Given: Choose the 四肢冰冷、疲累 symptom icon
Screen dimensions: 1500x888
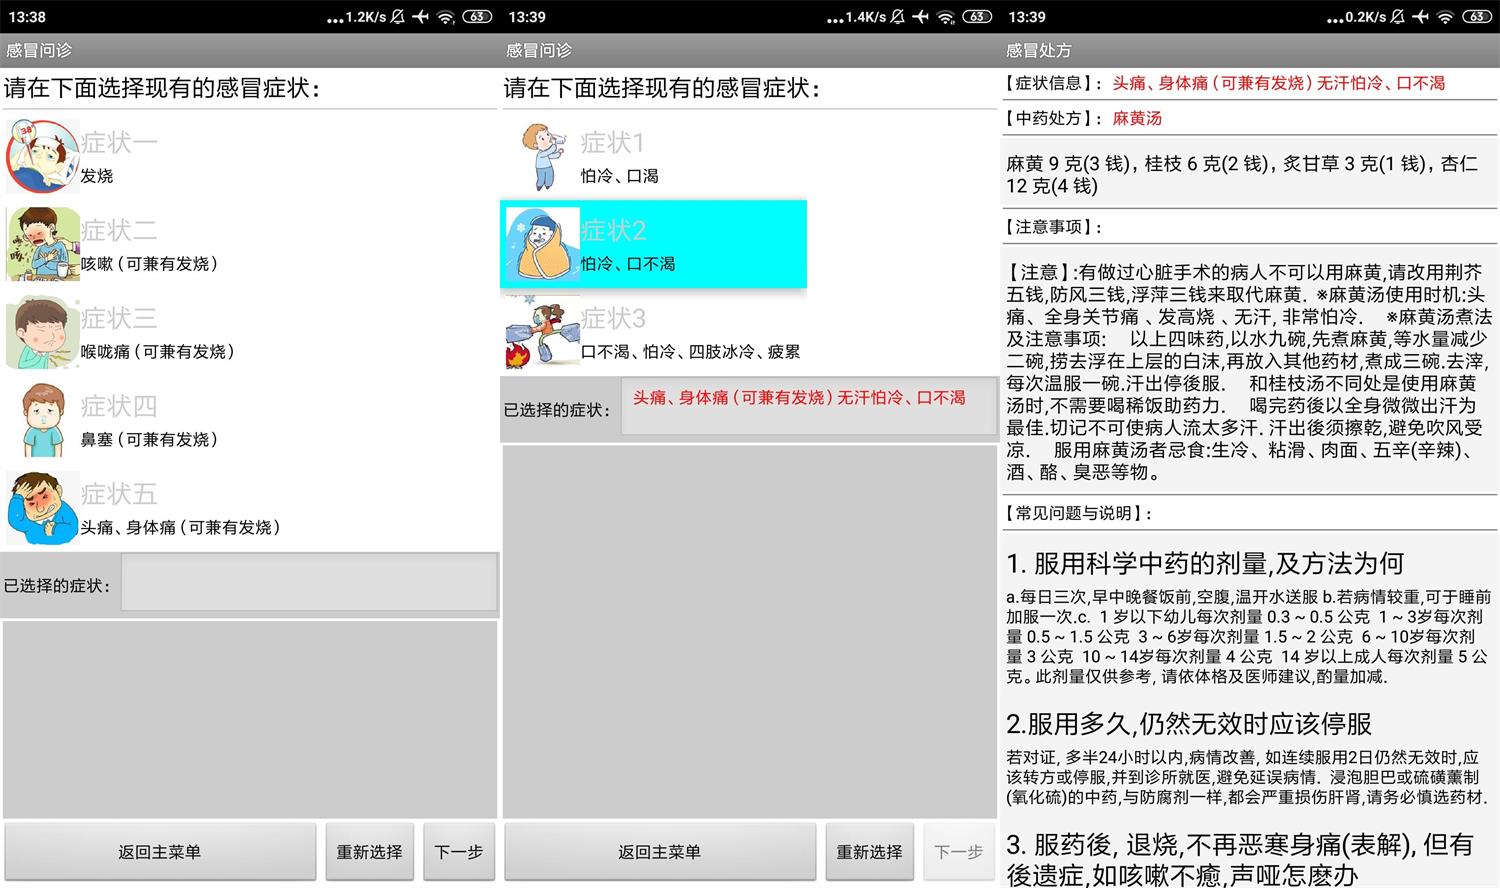Looking at the screenshot, I should [x=542, y=333].
